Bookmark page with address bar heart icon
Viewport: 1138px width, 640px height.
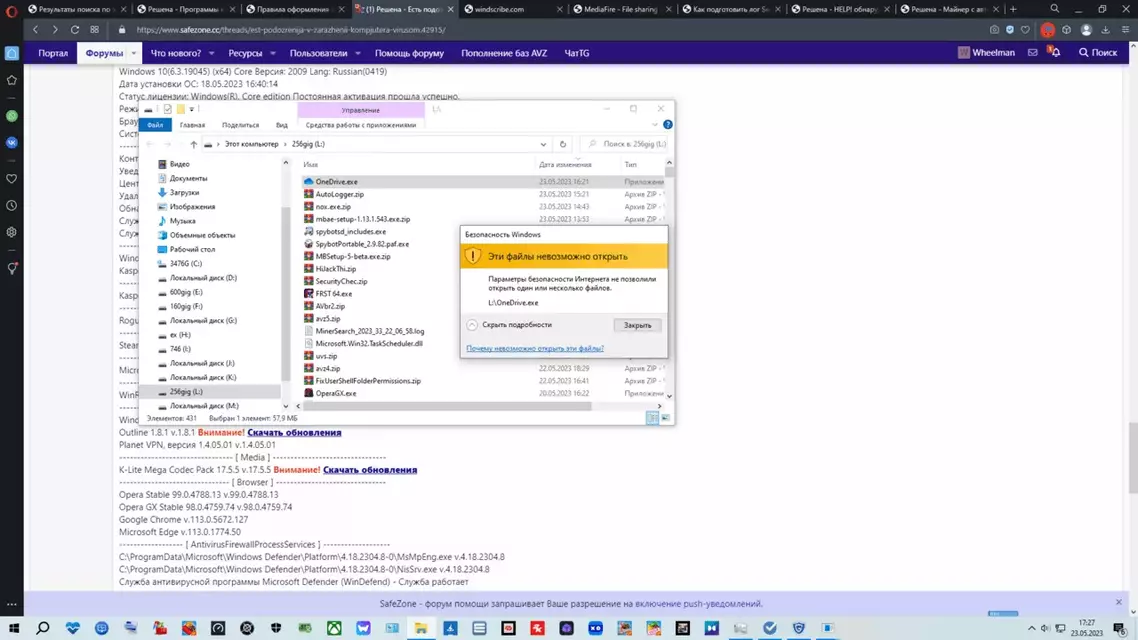1026,30
